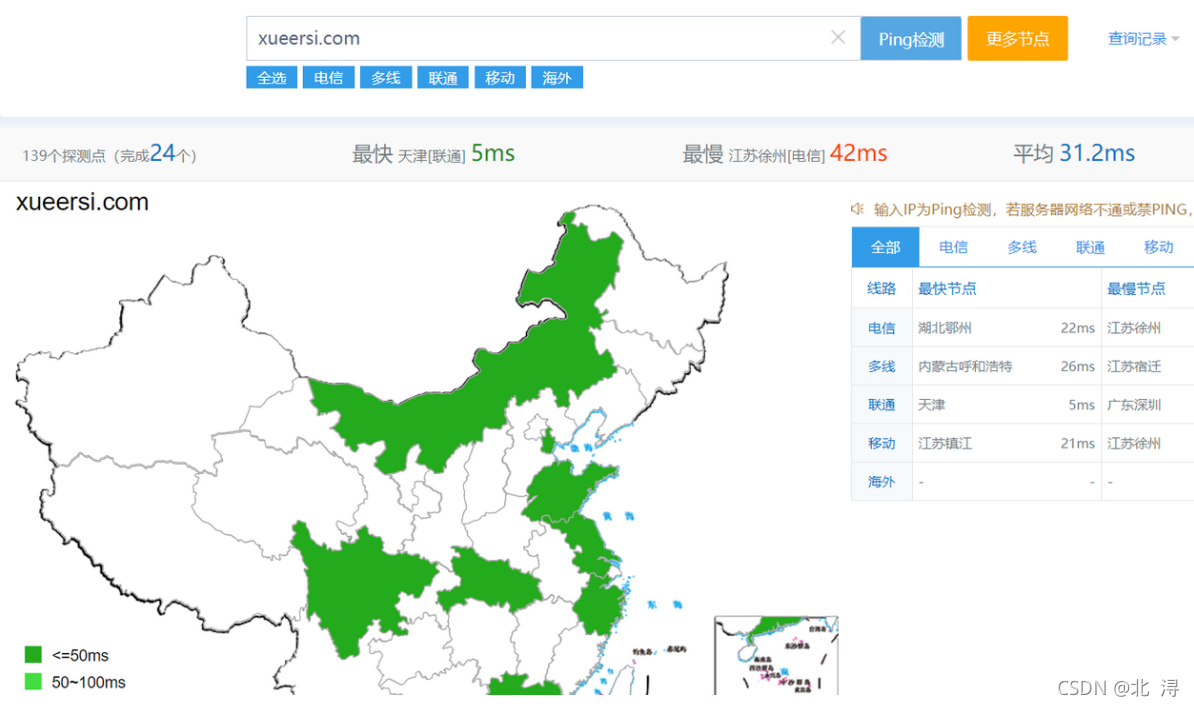Click the slowest 42ms value in the summary bar
Screen dimensions: 1194x706
(858, 153)
